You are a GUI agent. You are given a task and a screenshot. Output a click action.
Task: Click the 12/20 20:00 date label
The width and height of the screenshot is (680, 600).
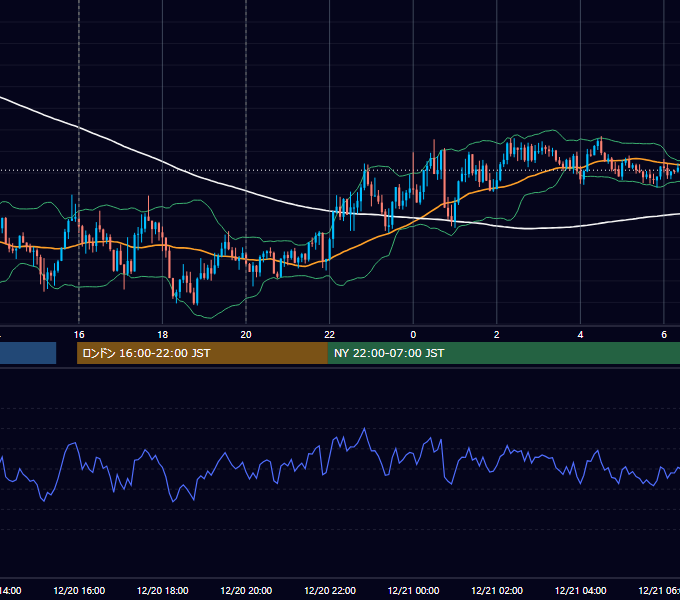(x=246, y=590)
